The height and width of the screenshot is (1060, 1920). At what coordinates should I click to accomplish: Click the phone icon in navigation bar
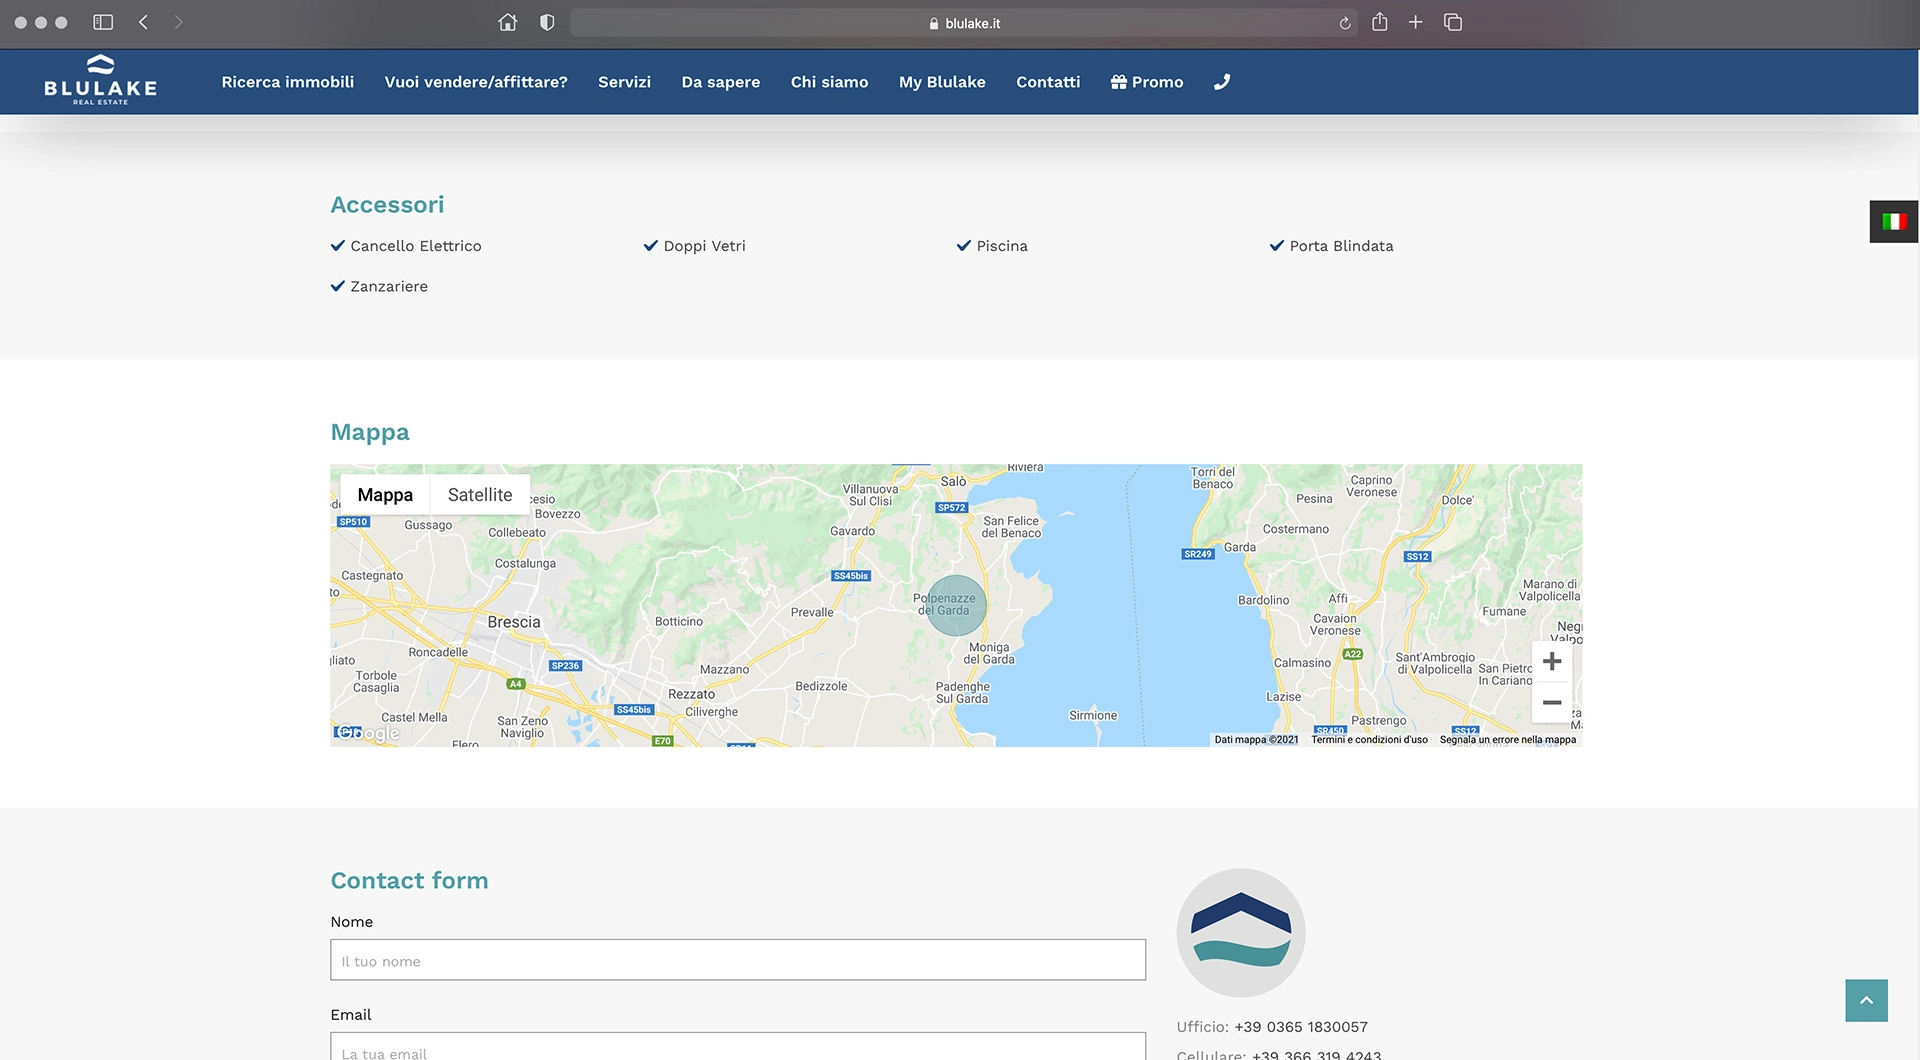1221,82
